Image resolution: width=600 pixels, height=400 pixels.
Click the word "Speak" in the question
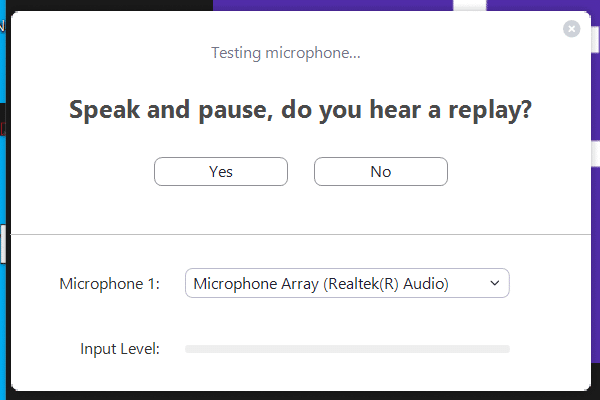103,110
